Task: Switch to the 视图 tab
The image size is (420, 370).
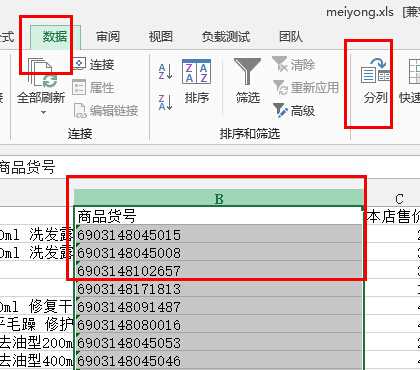Action: coord(160,37)
